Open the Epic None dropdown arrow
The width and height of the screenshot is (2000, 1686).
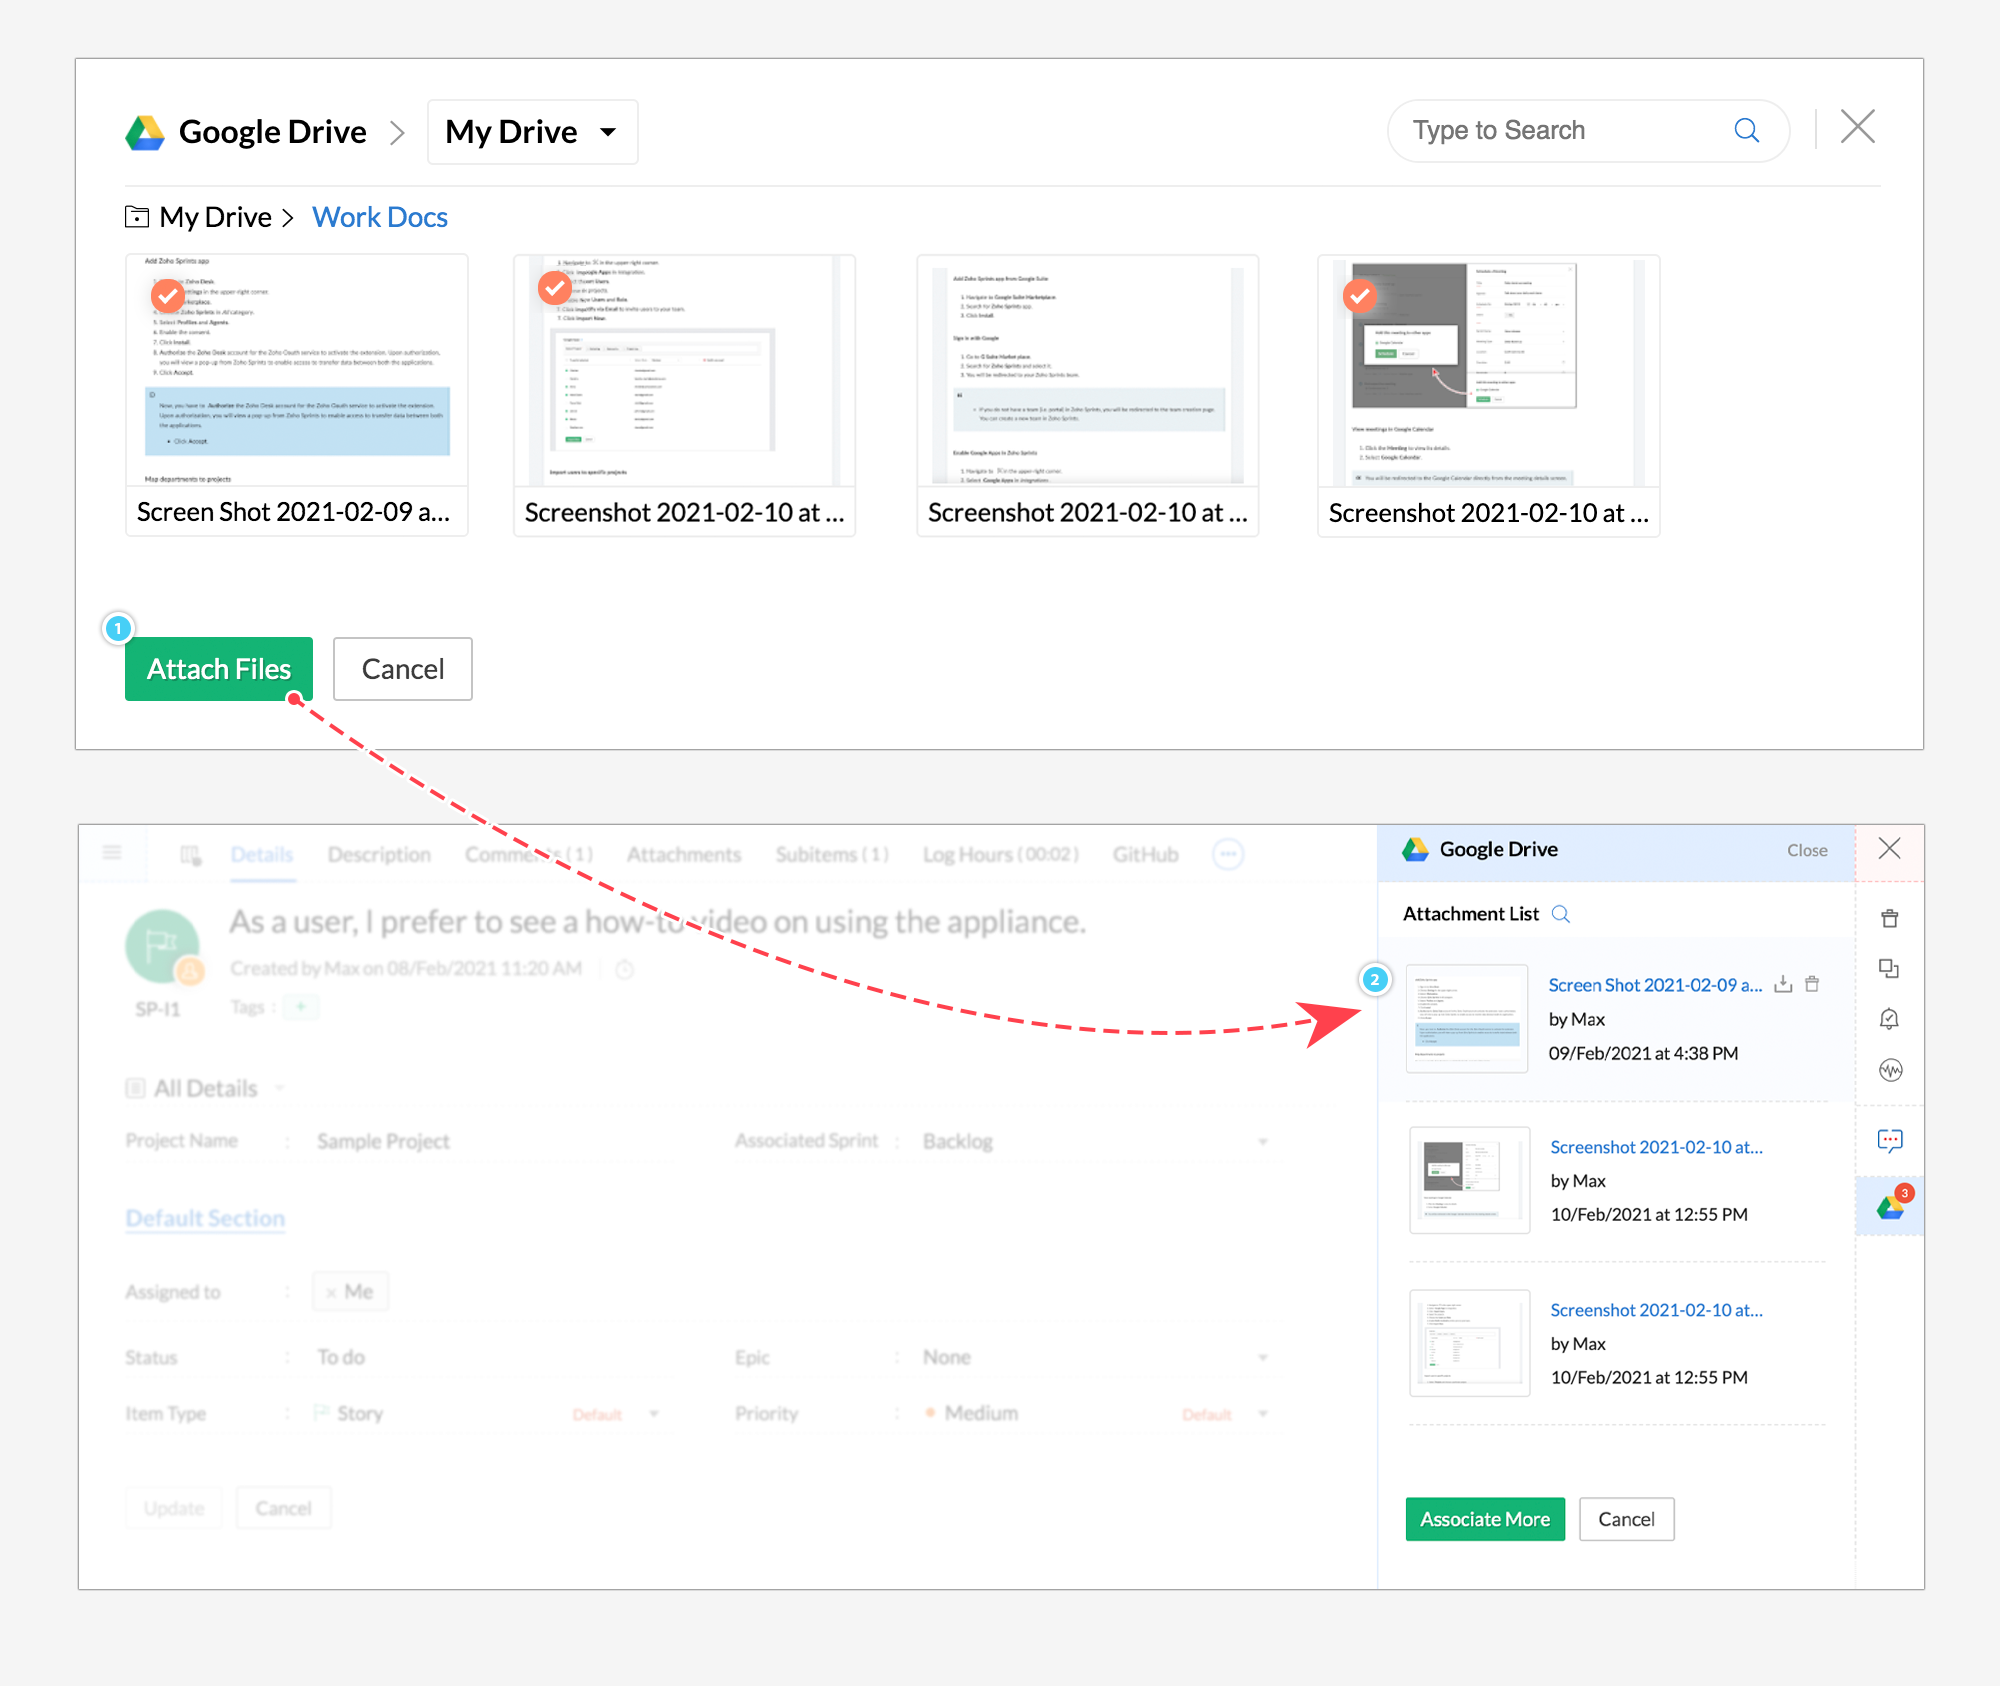1262,1357
